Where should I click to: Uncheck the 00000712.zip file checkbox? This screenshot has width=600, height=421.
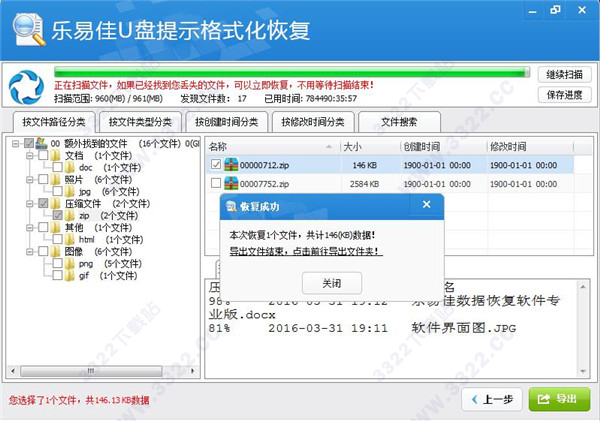216,165
